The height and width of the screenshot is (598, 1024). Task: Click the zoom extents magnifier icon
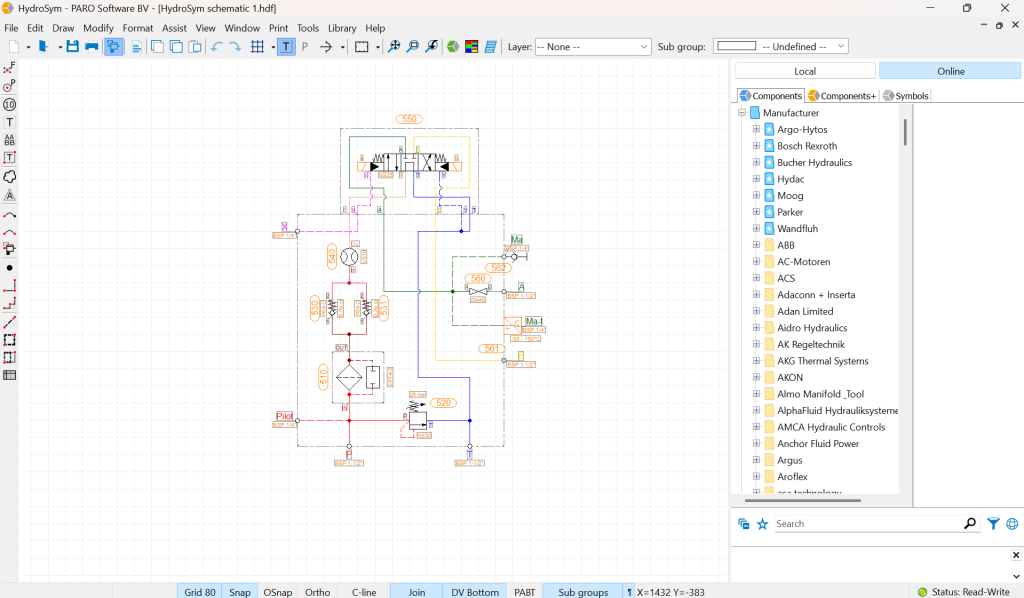click(394, 46)
